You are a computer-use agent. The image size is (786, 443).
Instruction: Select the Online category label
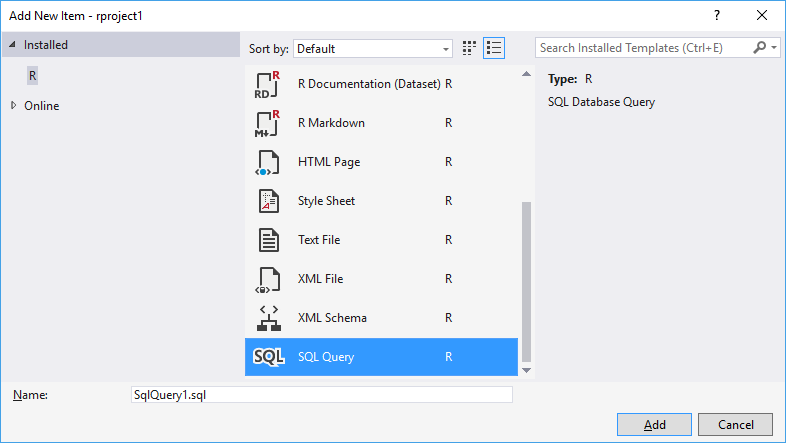[x=42, y=106]
